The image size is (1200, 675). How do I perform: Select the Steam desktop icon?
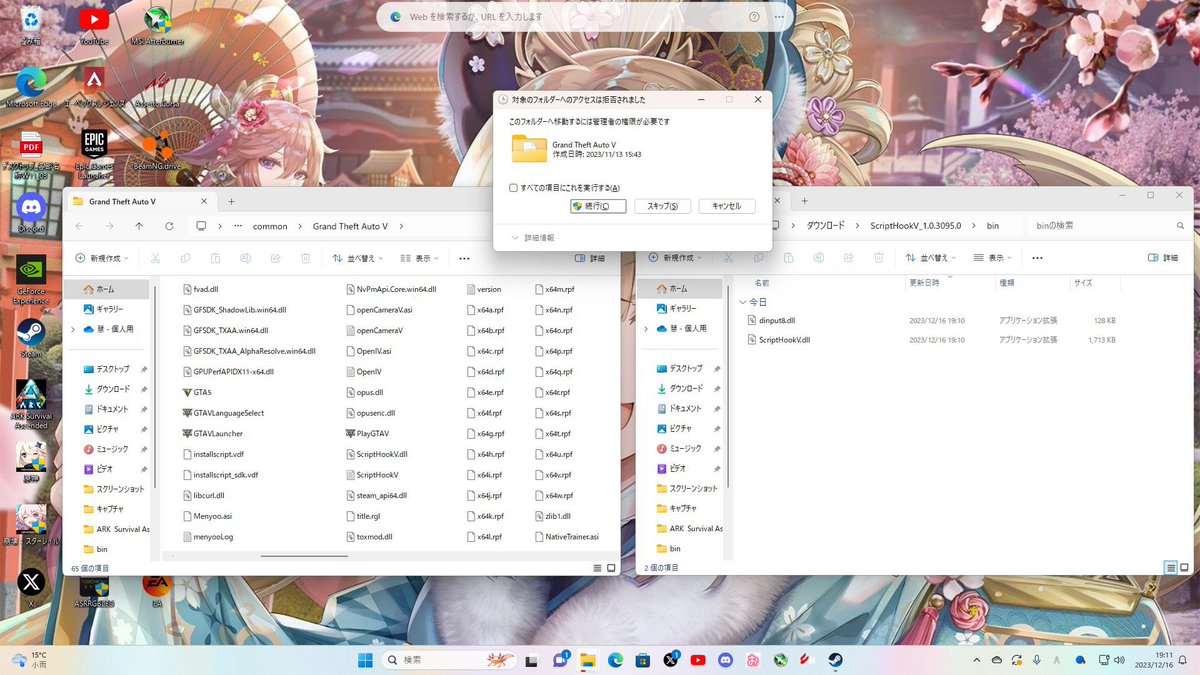point(31,337)
